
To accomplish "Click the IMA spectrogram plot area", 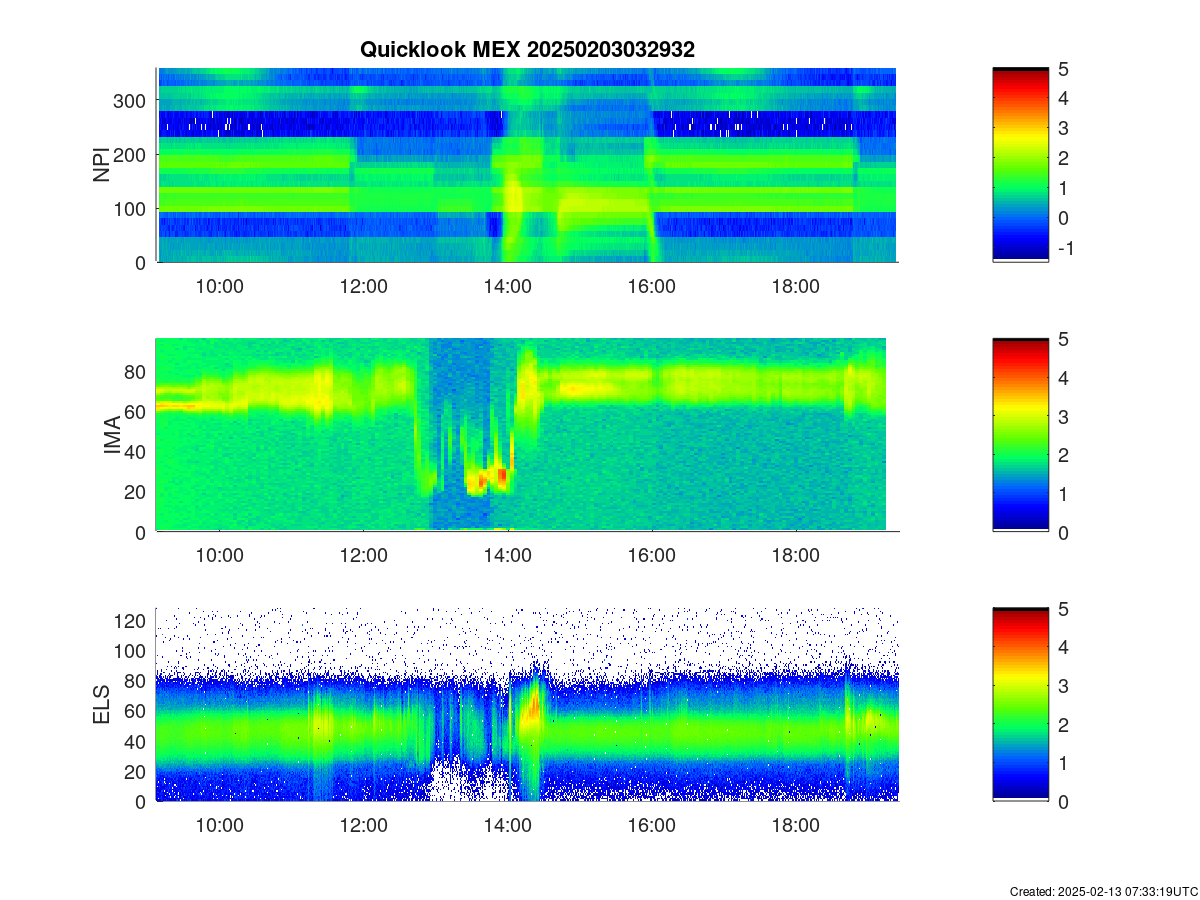I will [527, 435].
